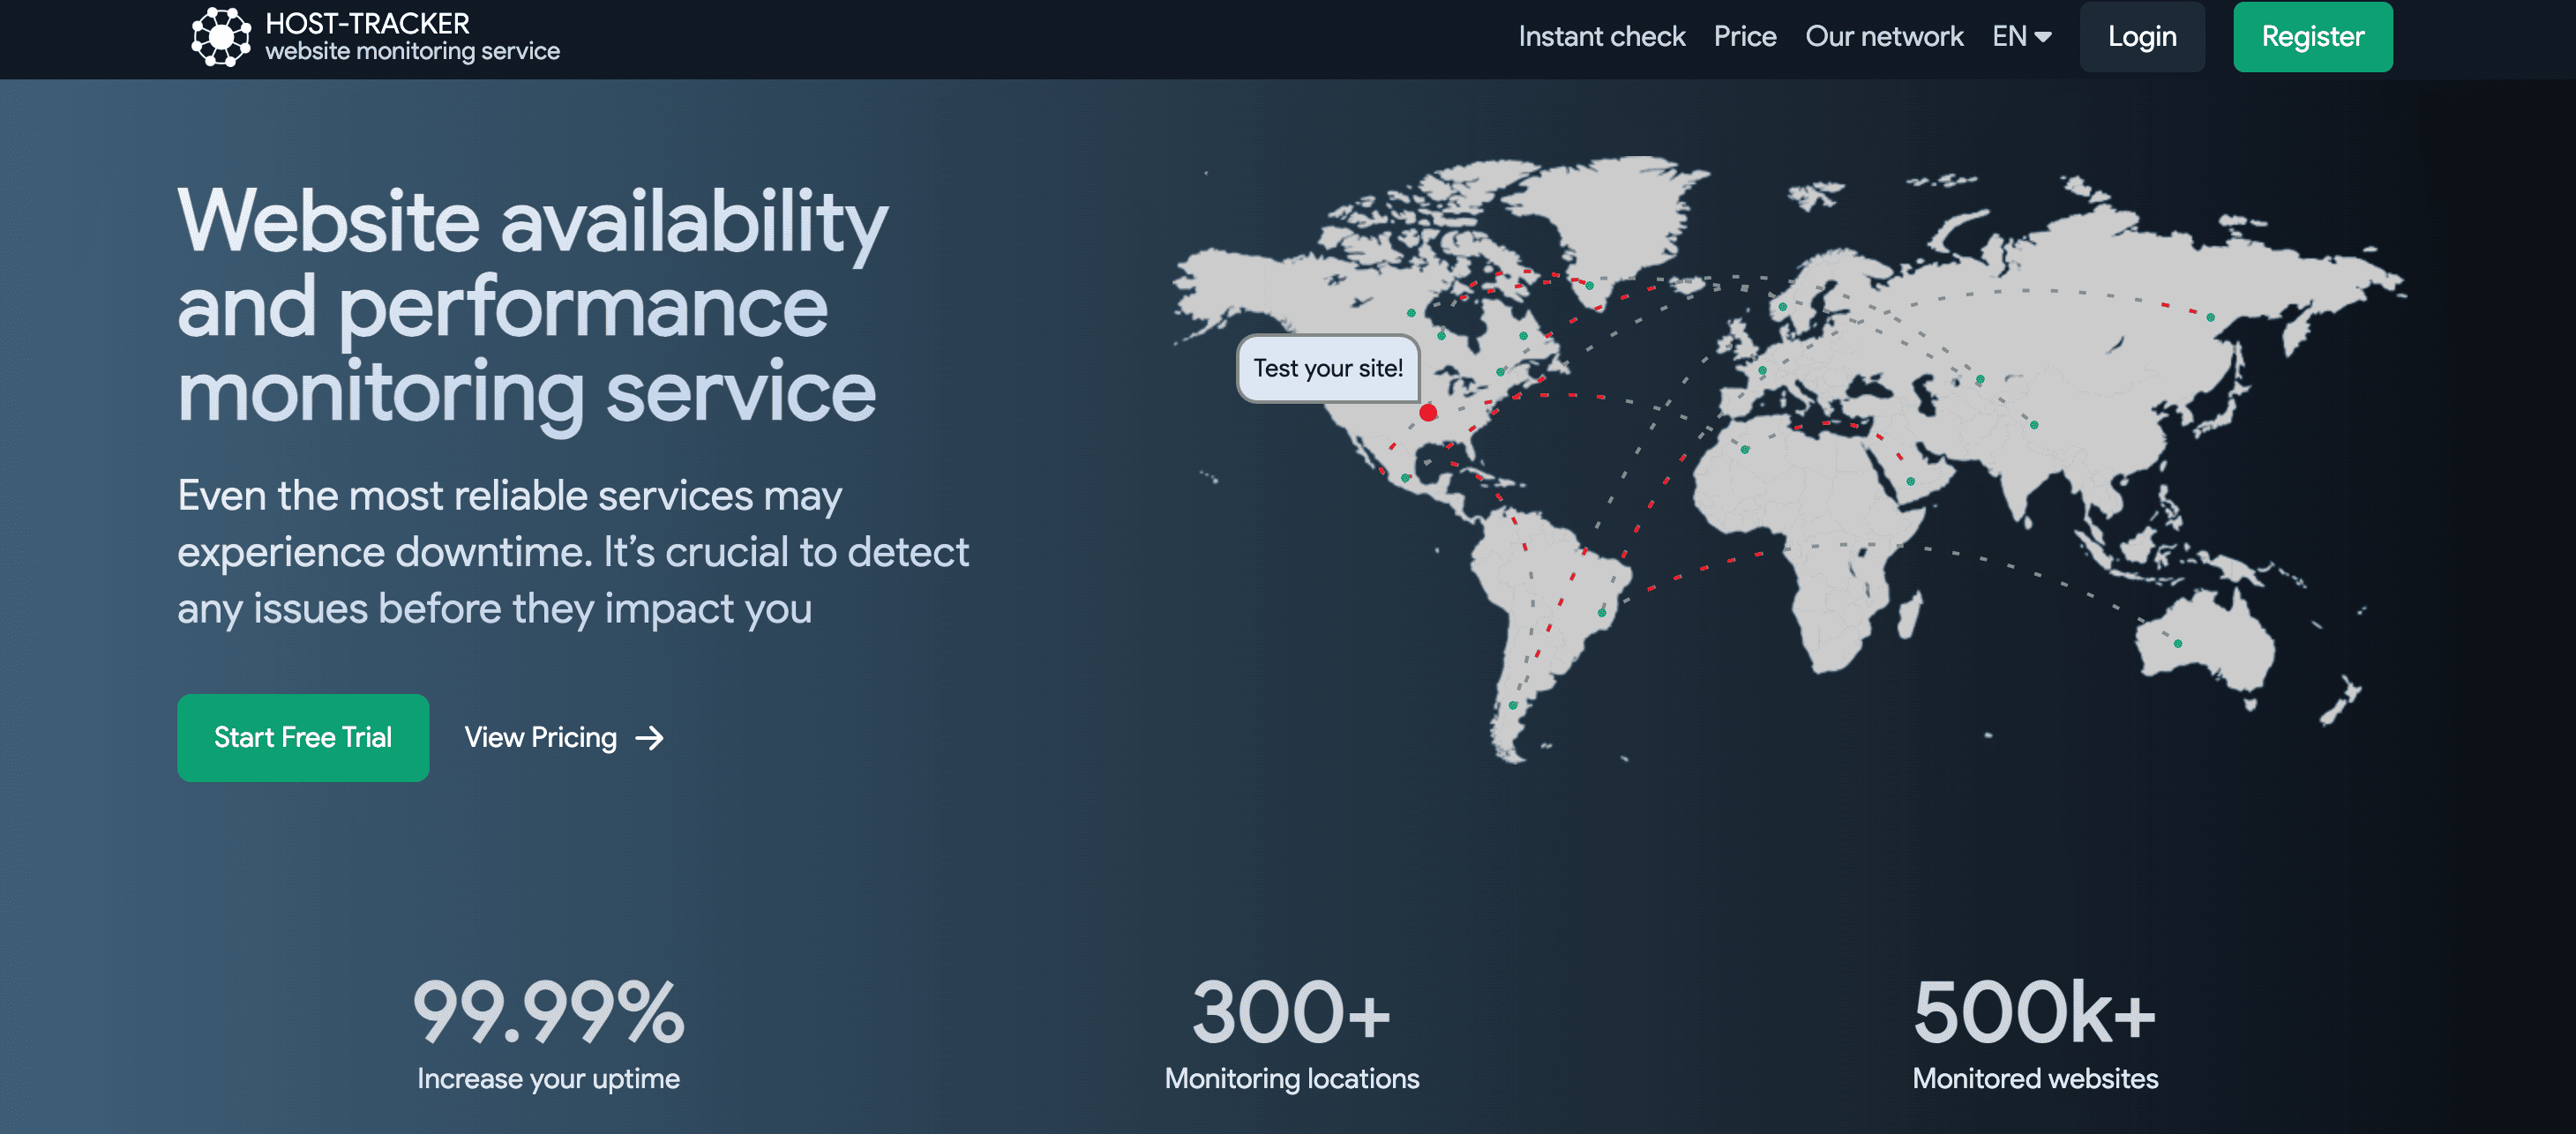Click the green monitoring dot in Australia
The height and width of the screenshot is (1134, 2576).
pos(2177,643)
